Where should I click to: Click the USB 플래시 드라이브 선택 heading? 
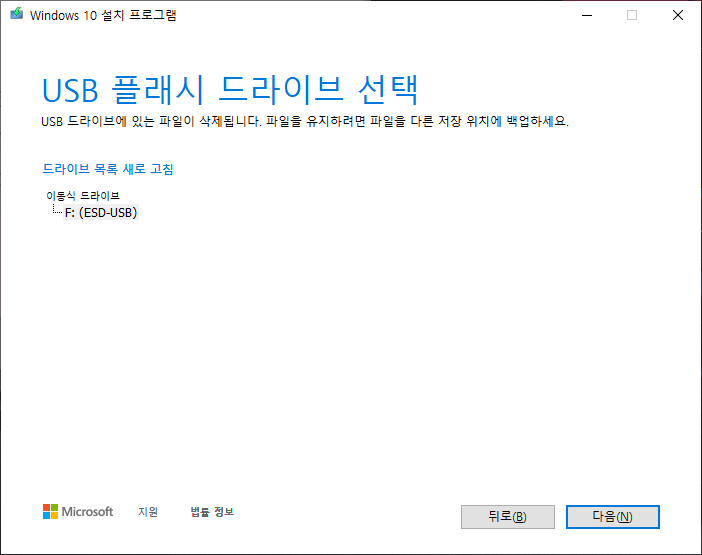230,90
